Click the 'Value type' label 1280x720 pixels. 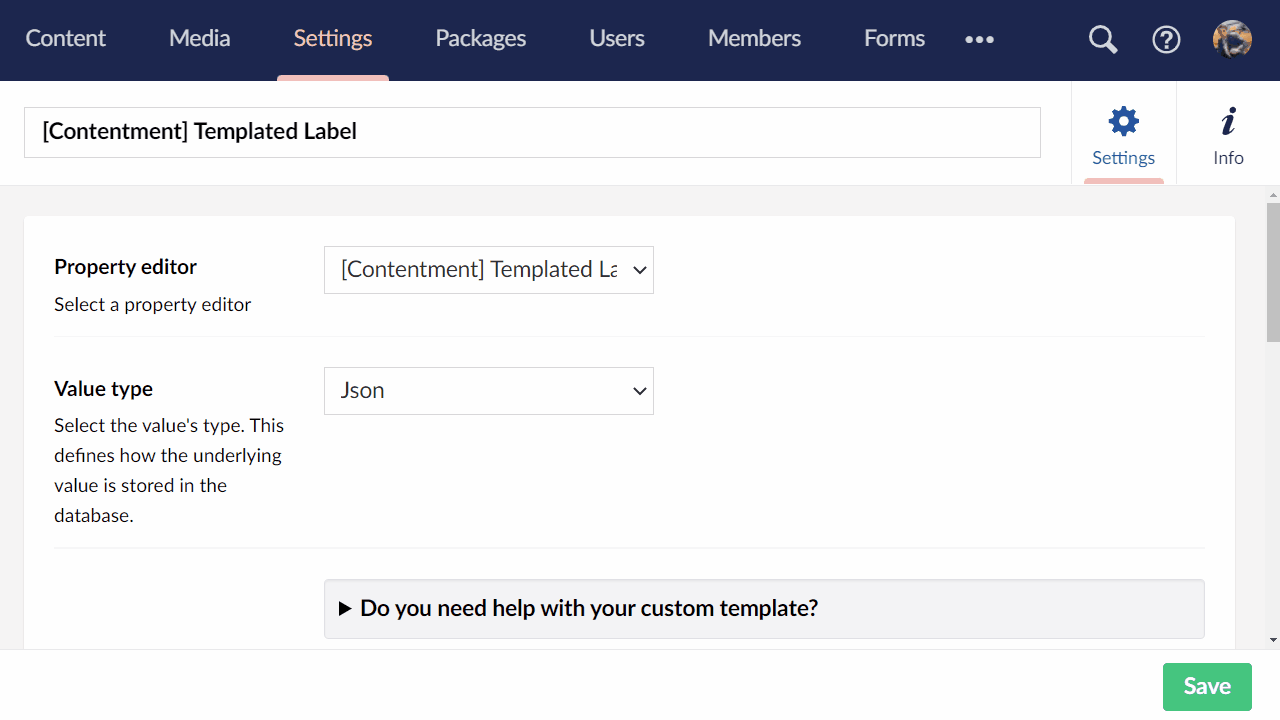[x=104, y=389]
